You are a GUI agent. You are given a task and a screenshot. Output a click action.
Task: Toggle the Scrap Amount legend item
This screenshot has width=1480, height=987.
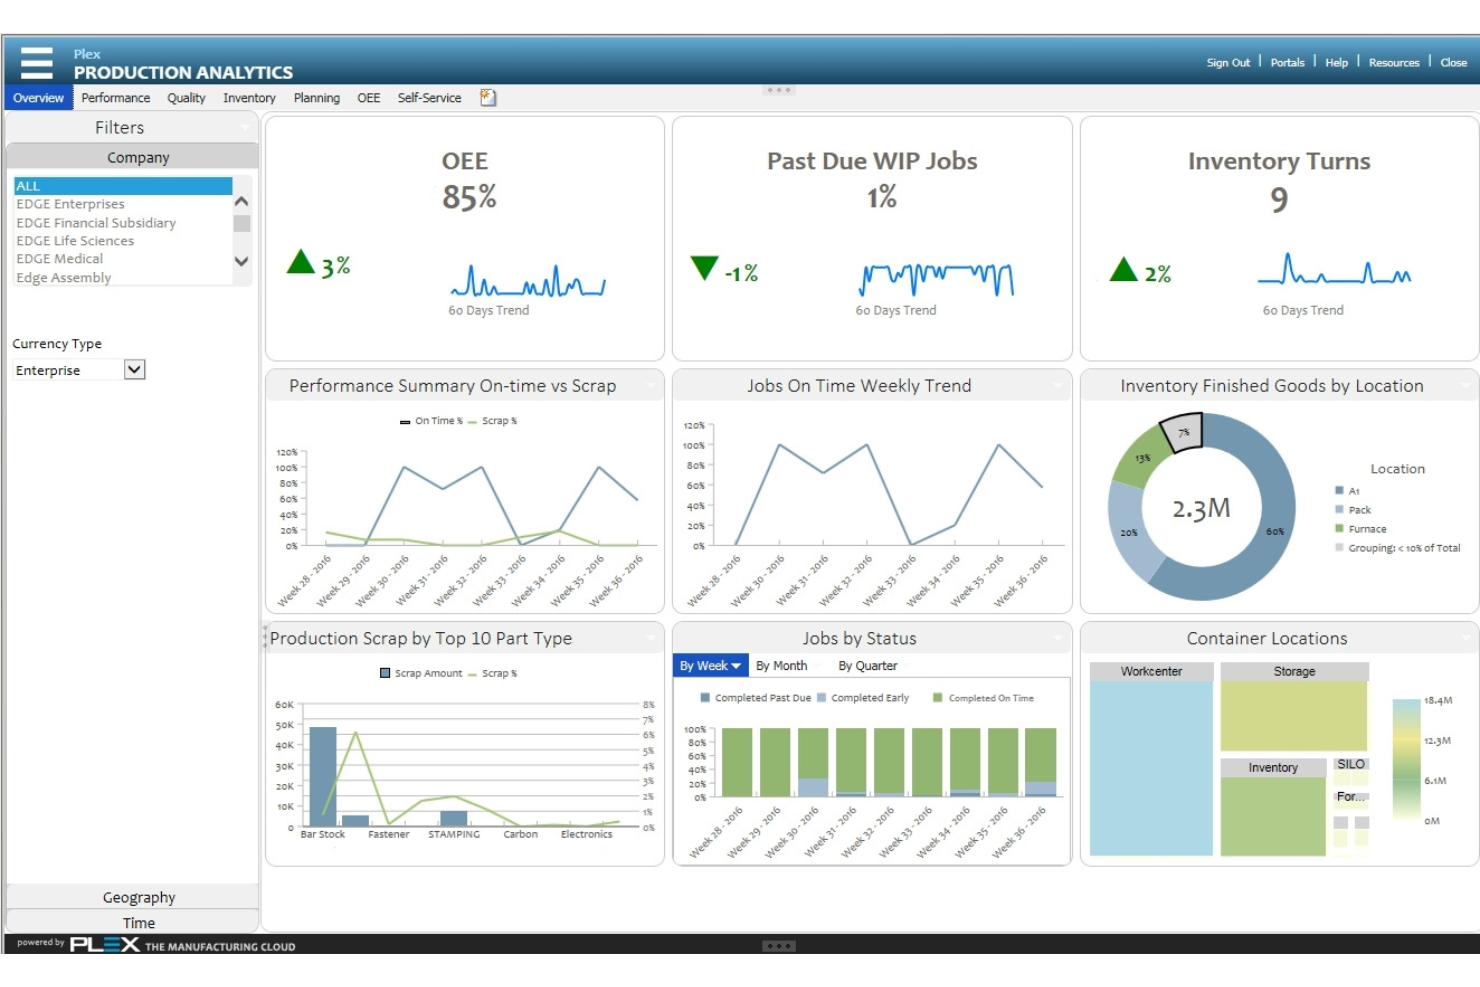click(427, 674)
